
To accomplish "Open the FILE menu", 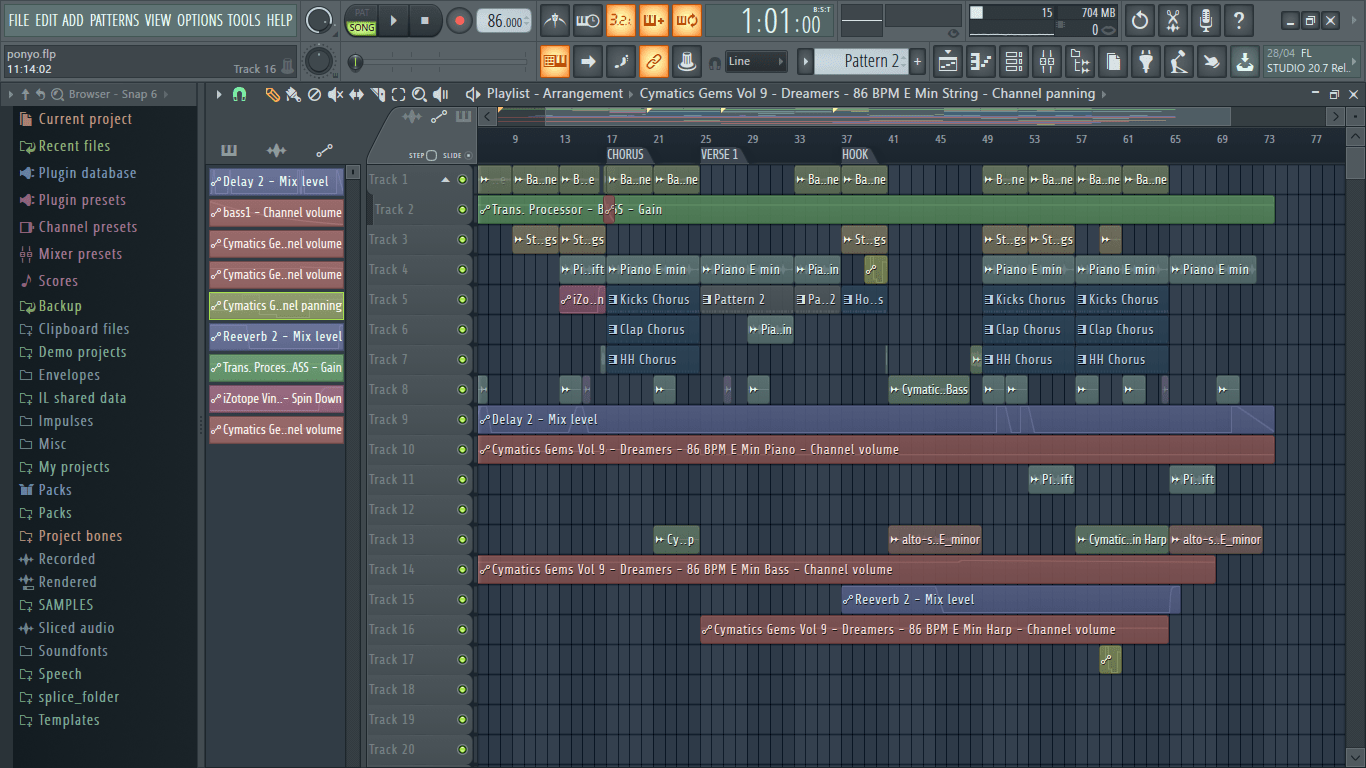I will [19, 20].
